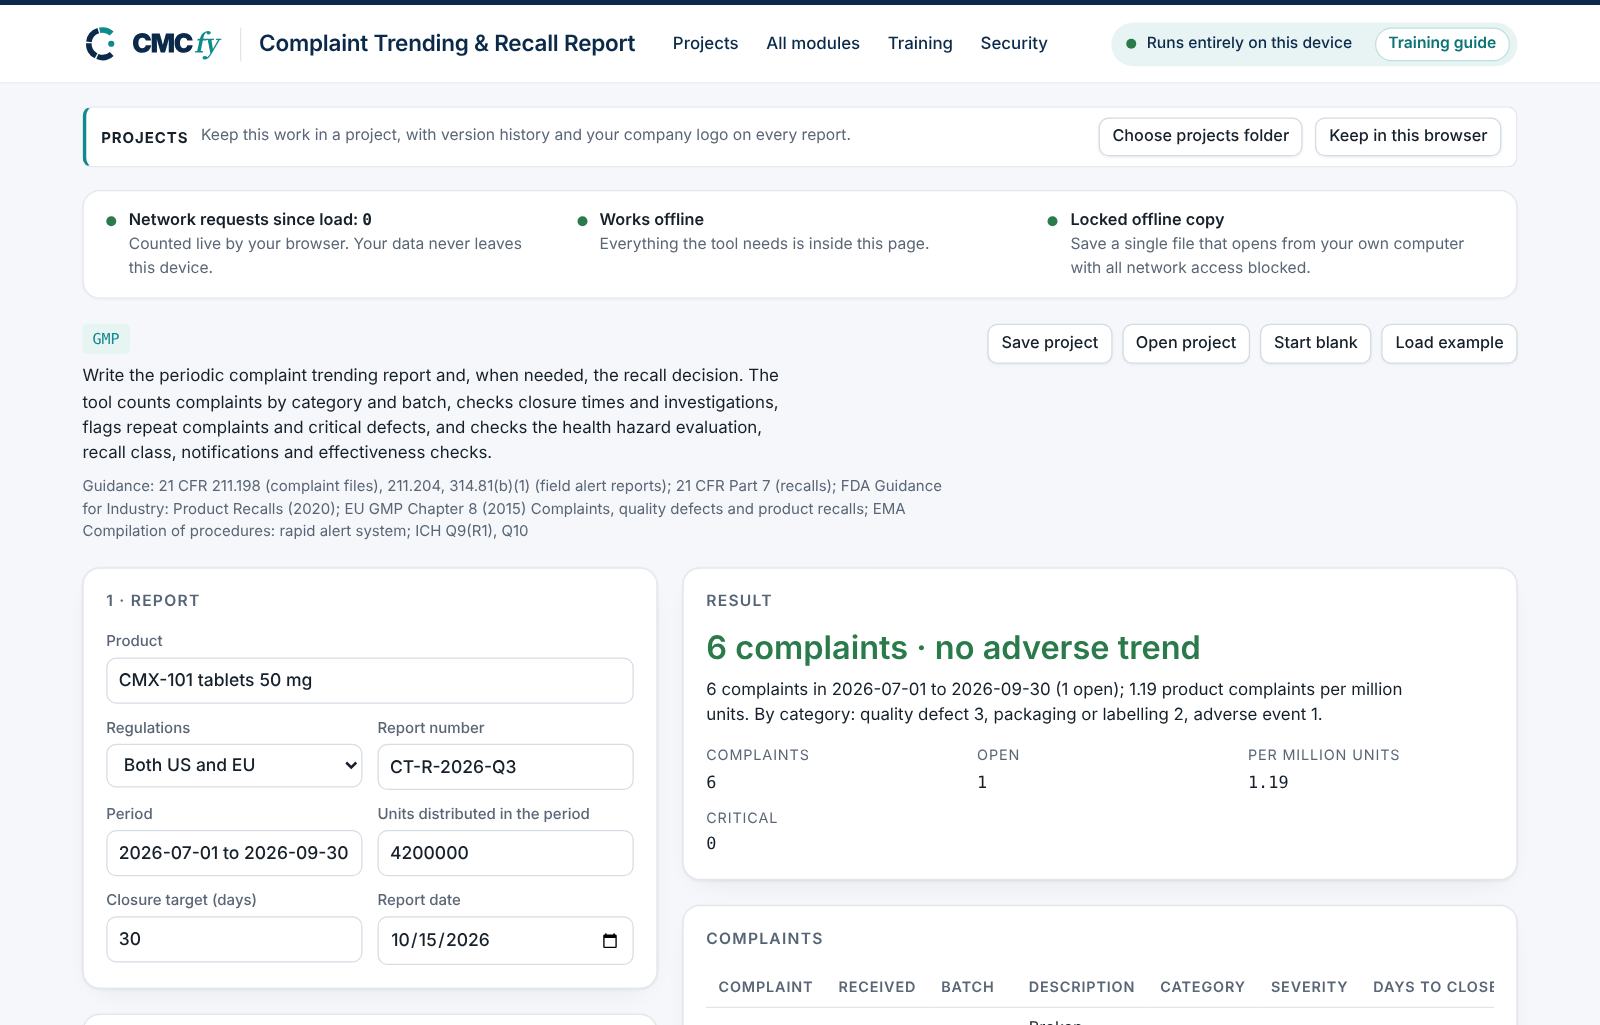Click the DESCRIPTION column header
1600x1025 pixels.
click(x=1081, y=987)
